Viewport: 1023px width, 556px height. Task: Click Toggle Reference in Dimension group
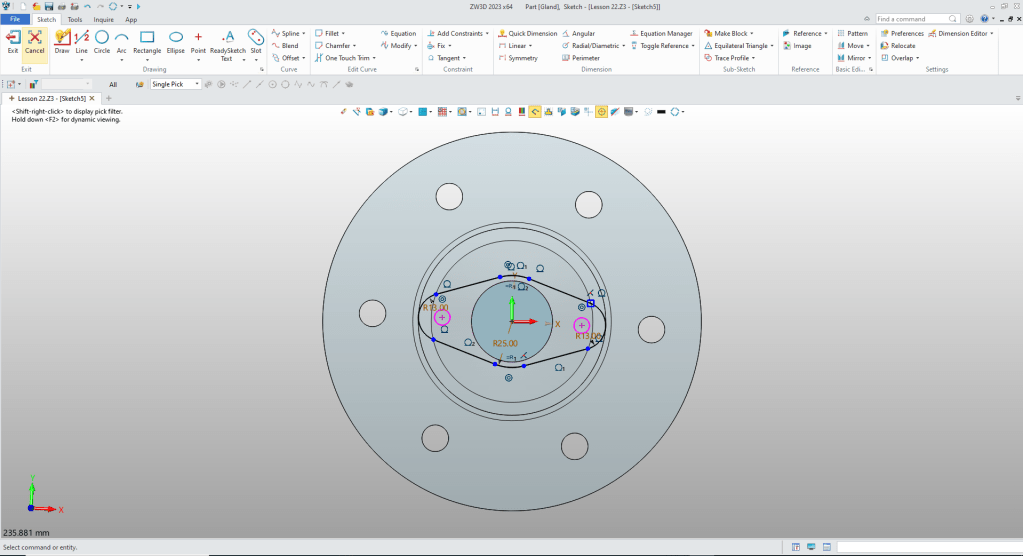660,46
